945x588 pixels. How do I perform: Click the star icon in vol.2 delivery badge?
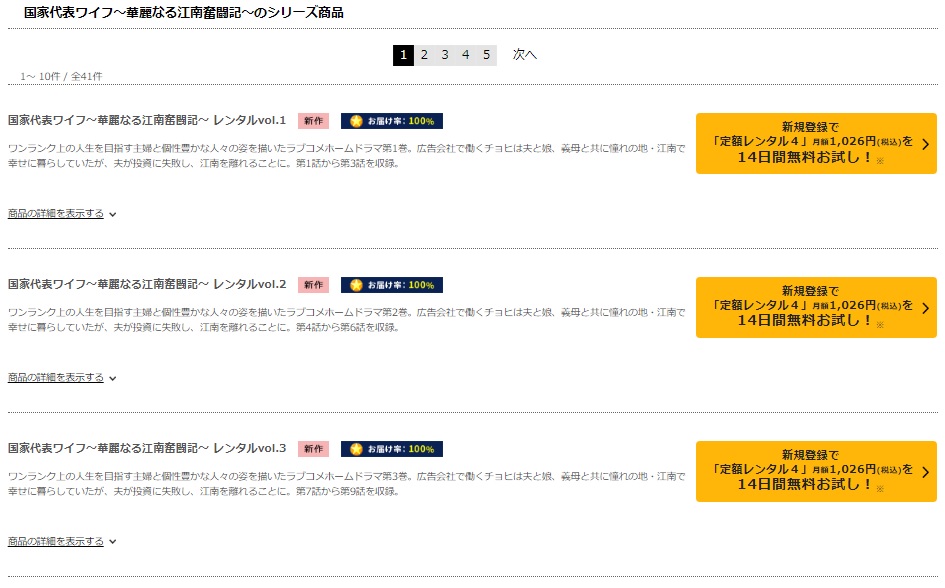pos(356,285)
